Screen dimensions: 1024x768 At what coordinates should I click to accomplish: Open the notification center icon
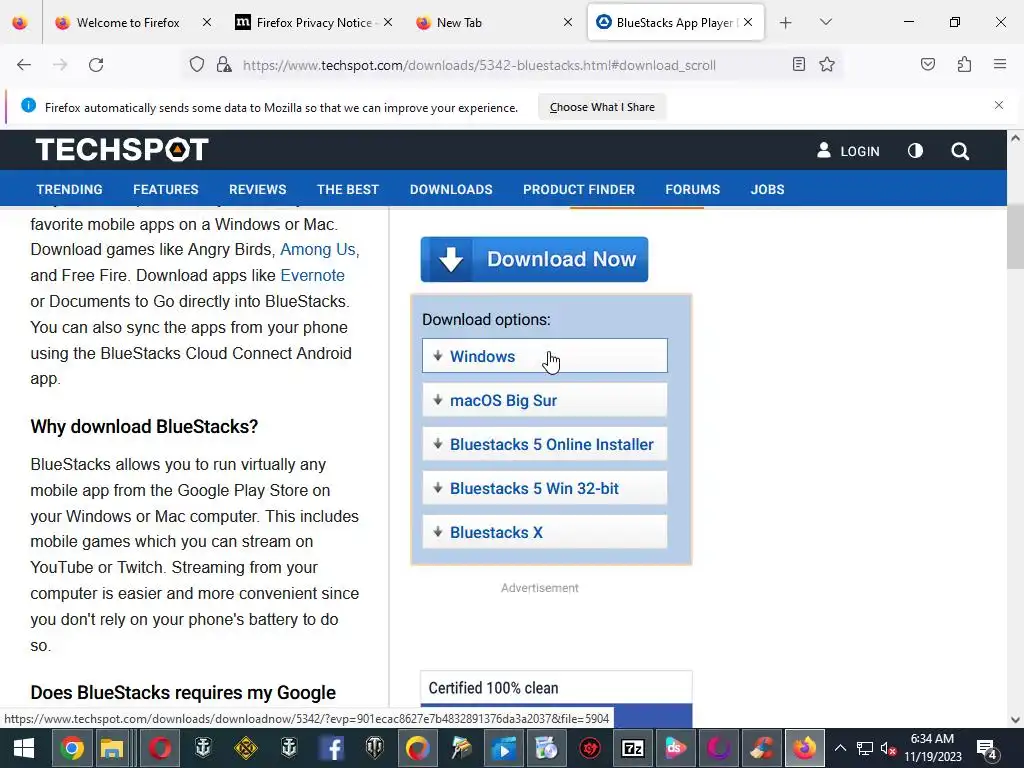click(986, 749)
